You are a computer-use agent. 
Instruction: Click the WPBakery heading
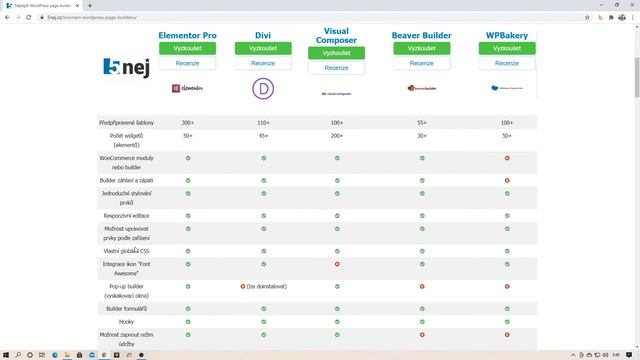pos(507,36)
